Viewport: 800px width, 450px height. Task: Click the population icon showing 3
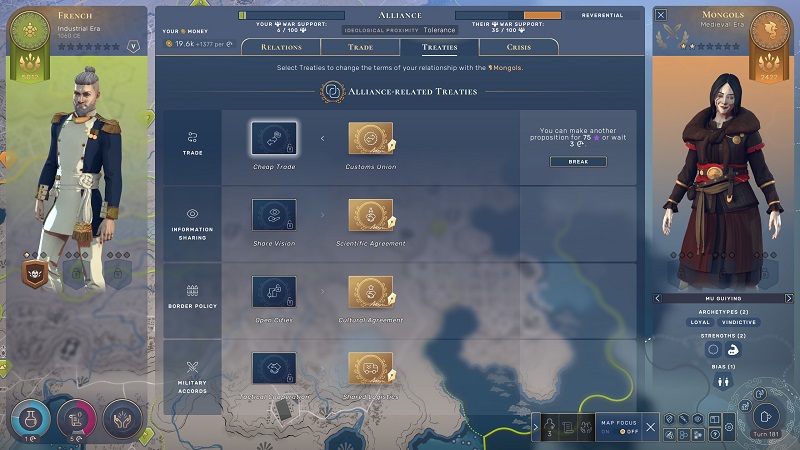point(549,427)
